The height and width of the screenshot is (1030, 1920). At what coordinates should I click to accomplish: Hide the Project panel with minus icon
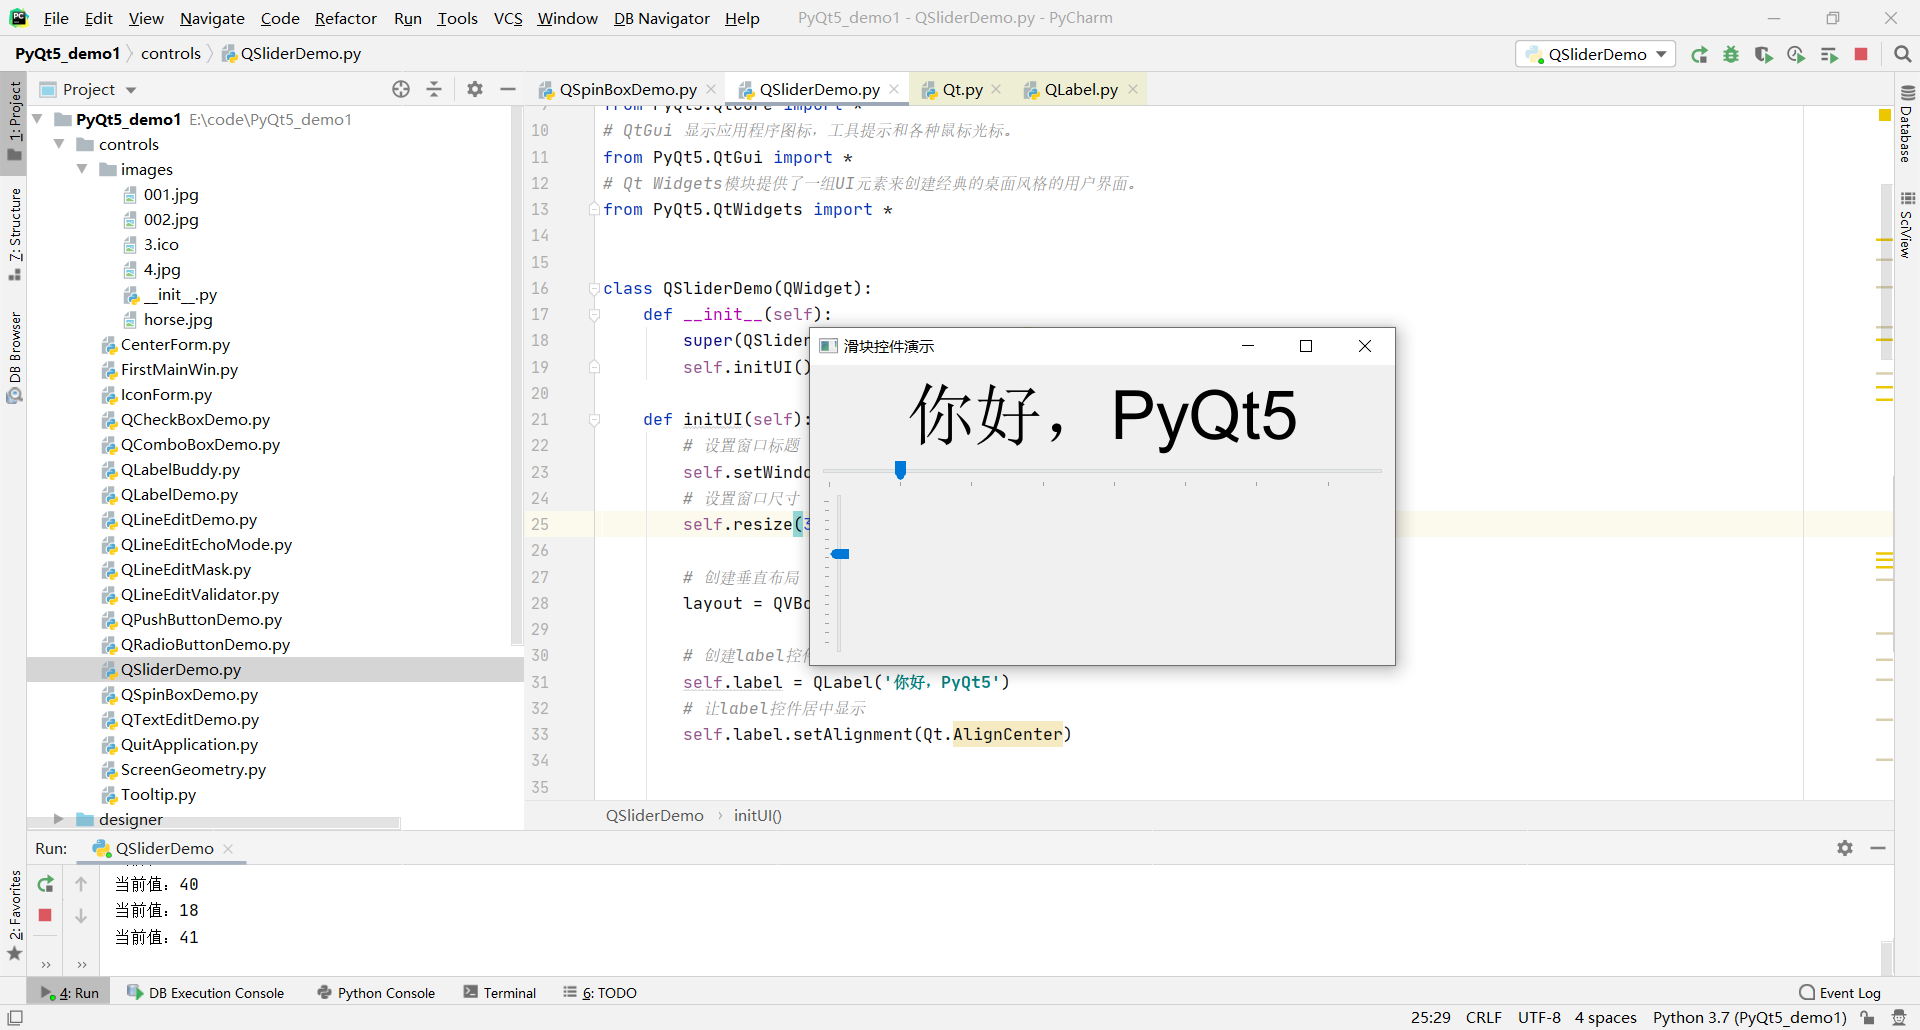pyautogui.click(x=508, y=89)
